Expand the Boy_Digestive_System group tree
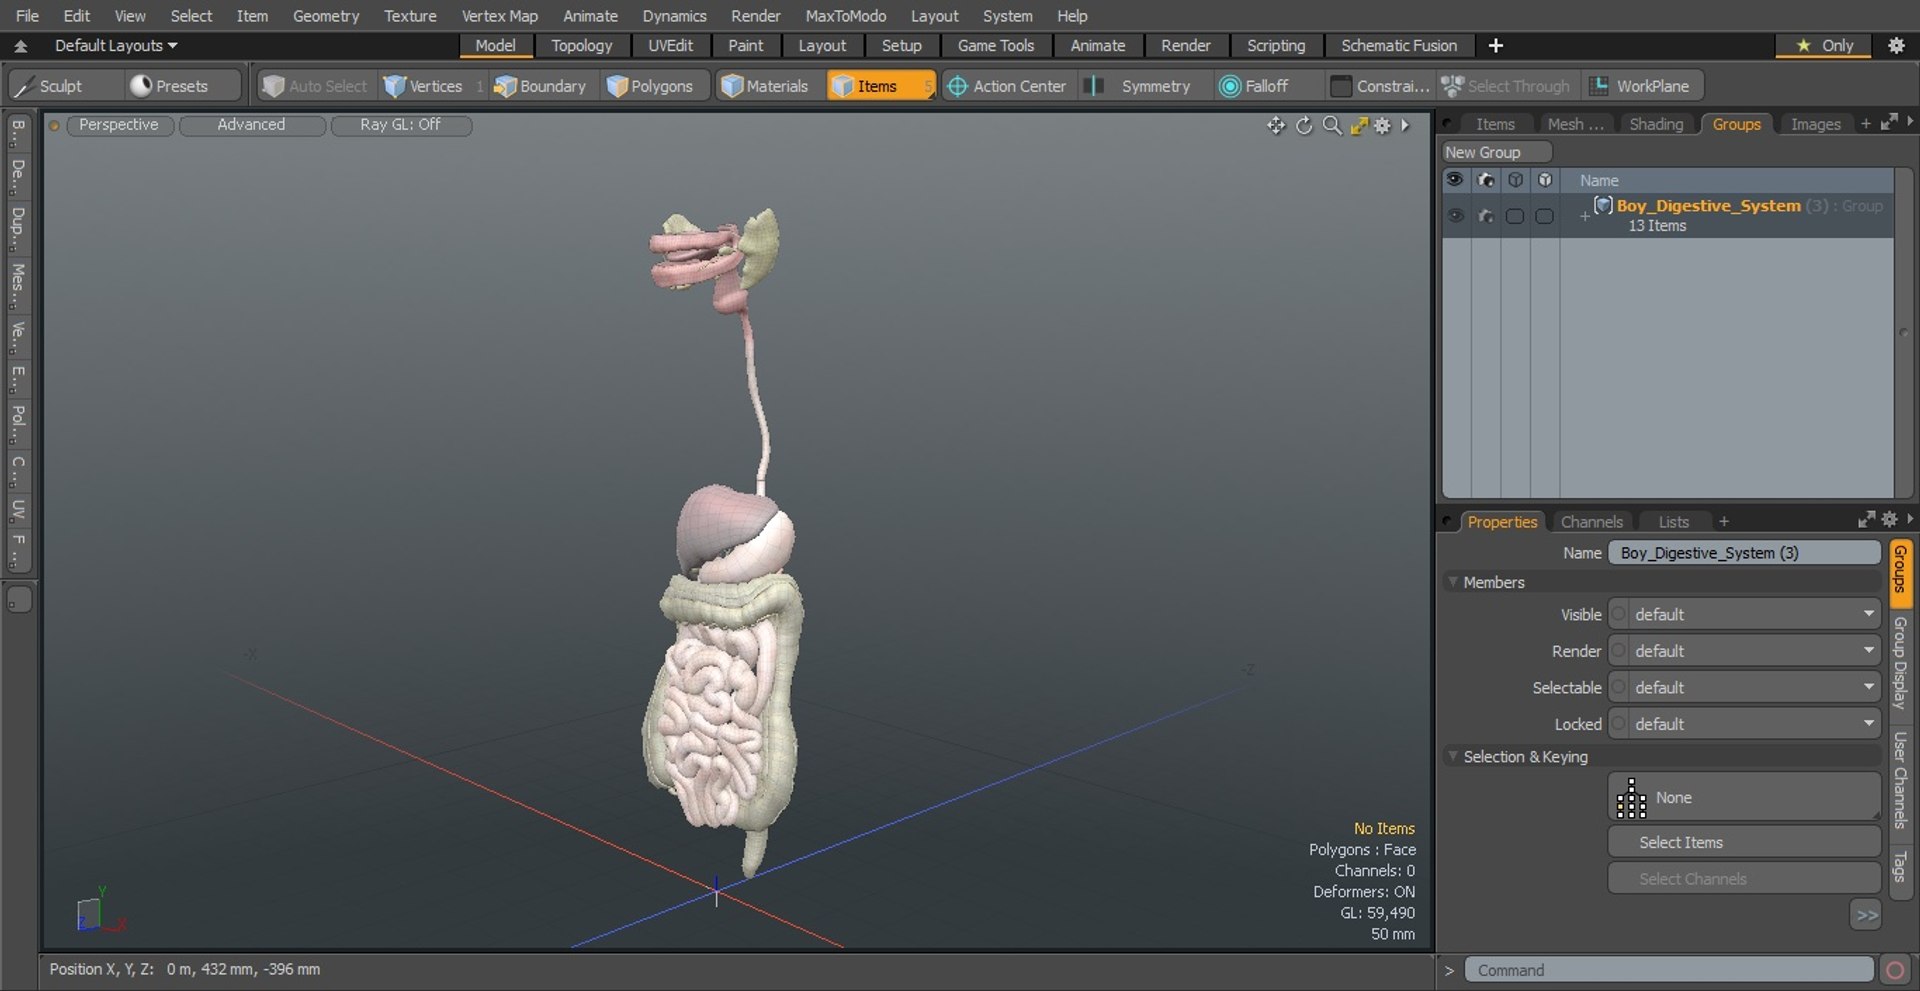The image size is (1920, 991). coord(1584,215)
